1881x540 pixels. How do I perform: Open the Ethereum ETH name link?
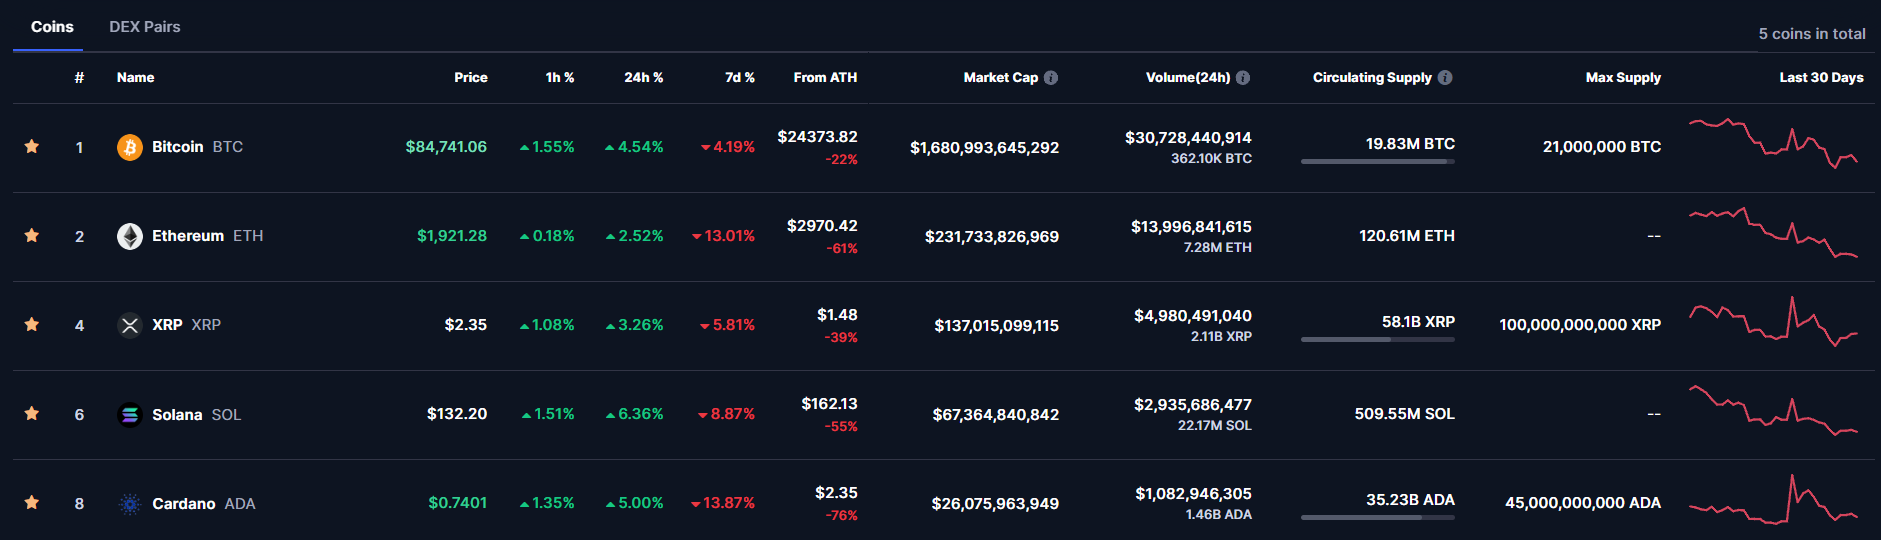pyautogui.click(x=207, y=236)
